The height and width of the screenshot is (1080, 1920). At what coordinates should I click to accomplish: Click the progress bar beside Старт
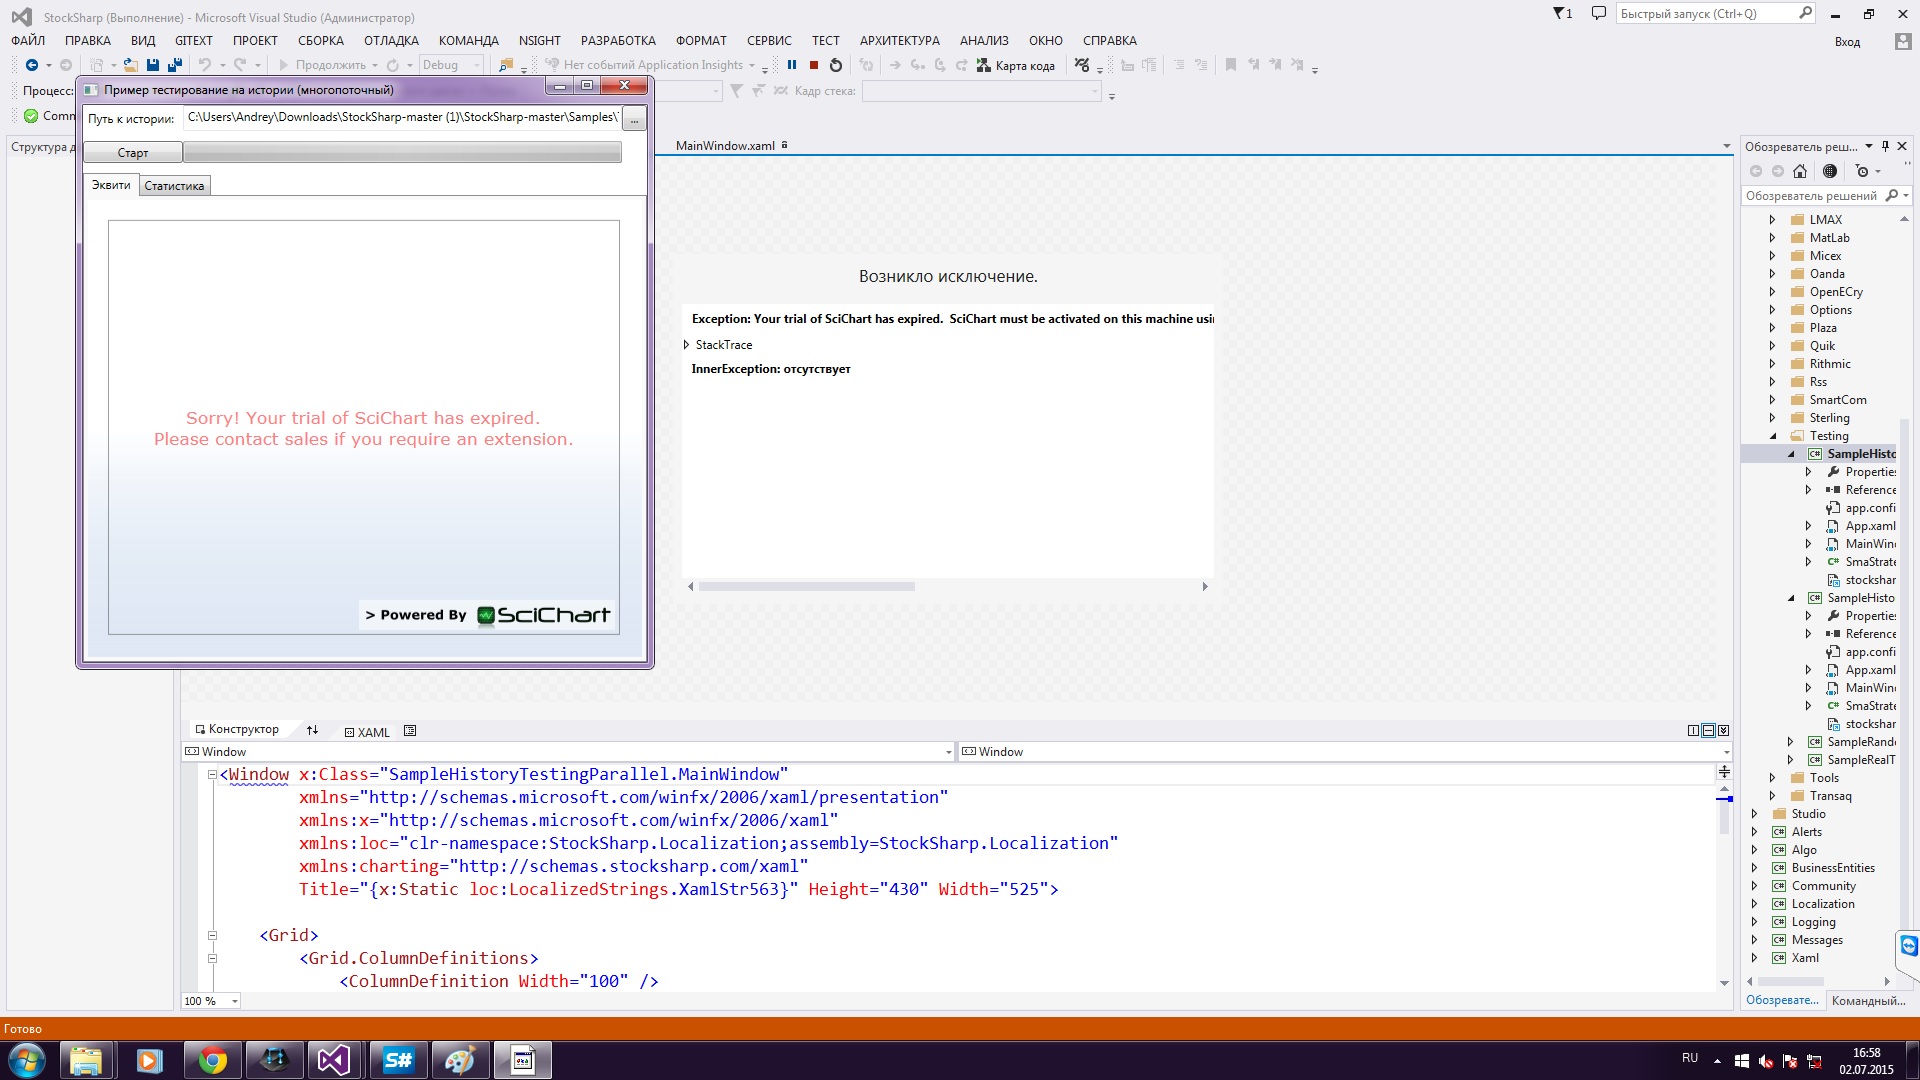coord(402,152)
